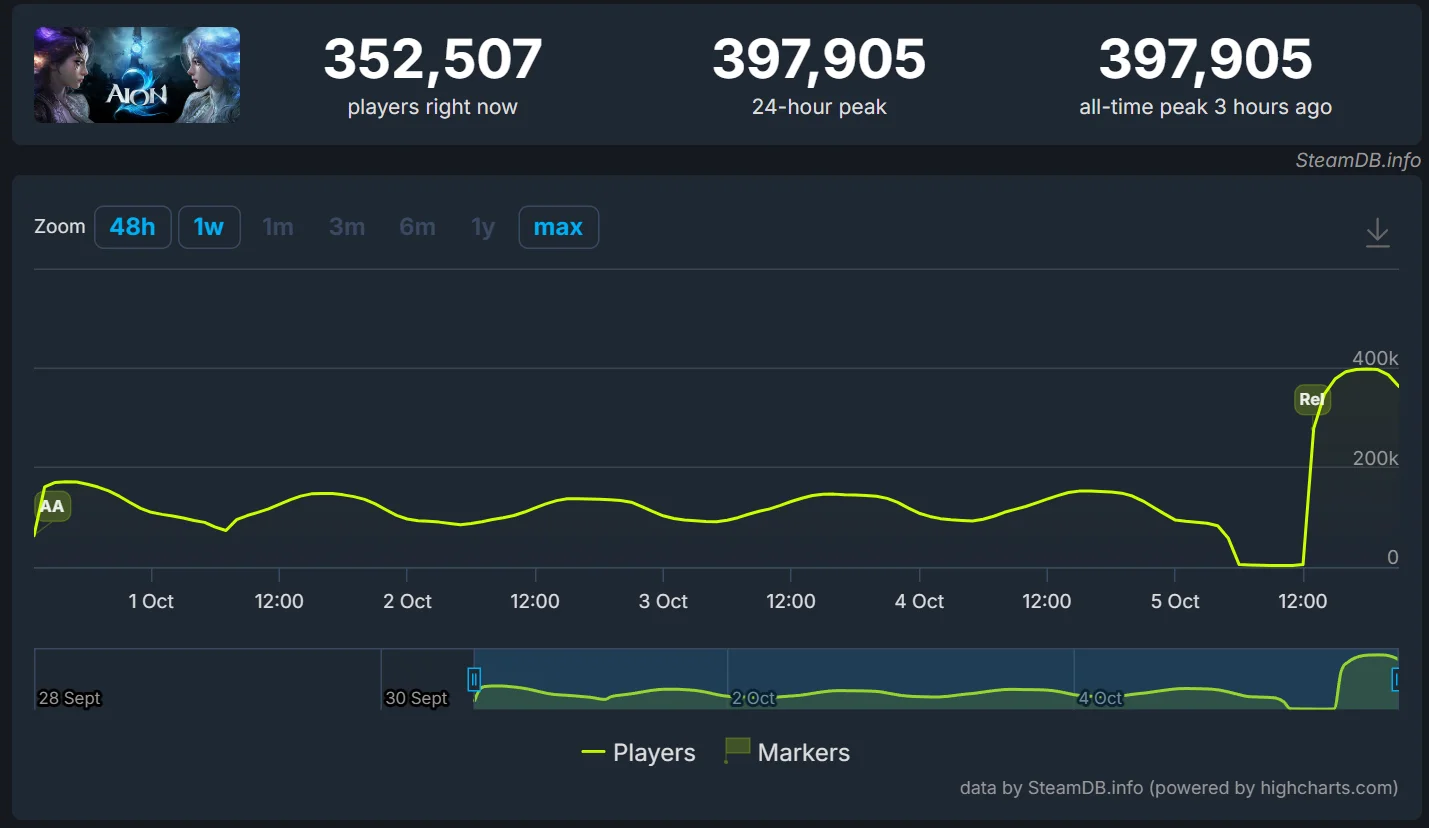Toggle the Players series in legend
This screenshot has height=828, width=1429.
638,753
